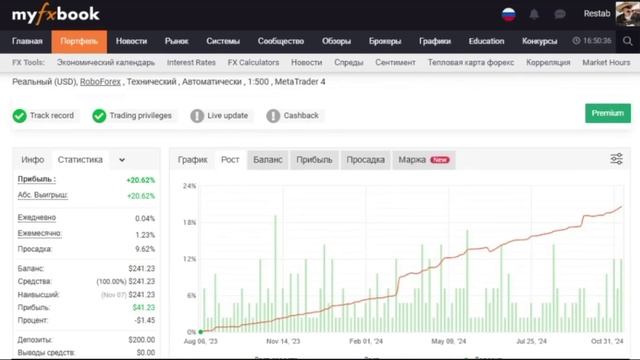Click the Прибыль : statistic label
The width and height of the screenshot is (640, 360).
tap(37, 179)
